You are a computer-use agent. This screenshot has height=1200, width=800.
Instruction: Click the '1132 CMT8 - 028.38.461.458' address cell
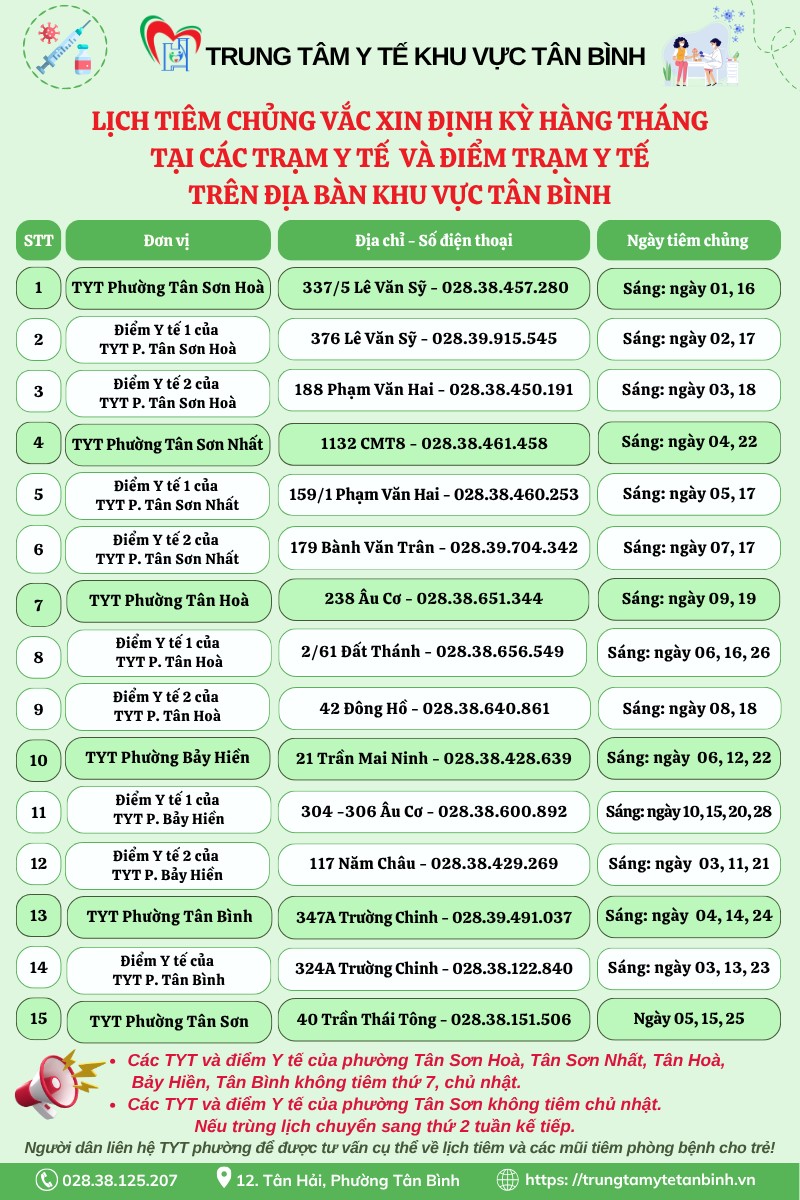tap(433, 443)
